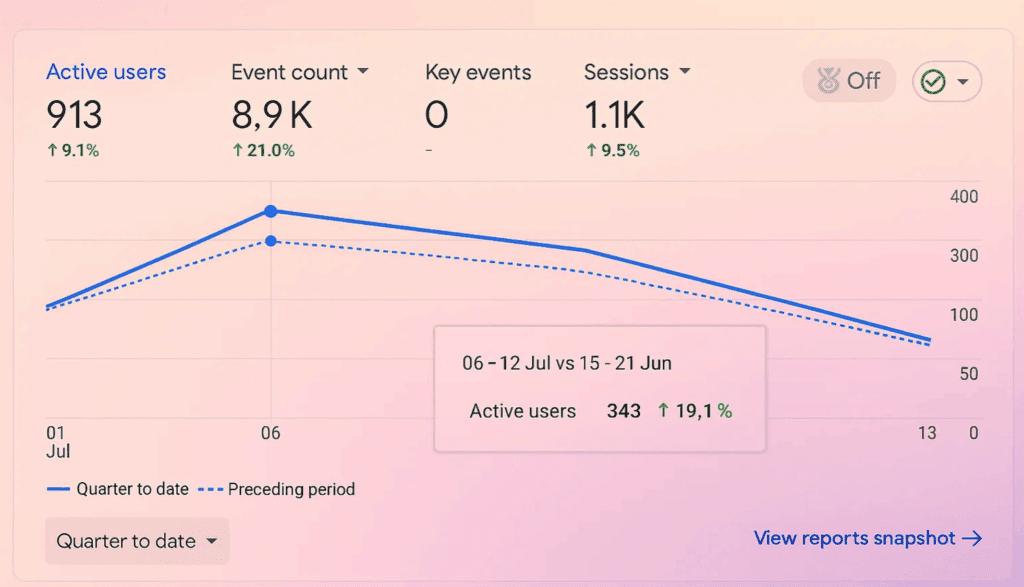Screen dimensions: 1024x587
Task: Click the 8,9 K event count value
Action: click(272, 115)
